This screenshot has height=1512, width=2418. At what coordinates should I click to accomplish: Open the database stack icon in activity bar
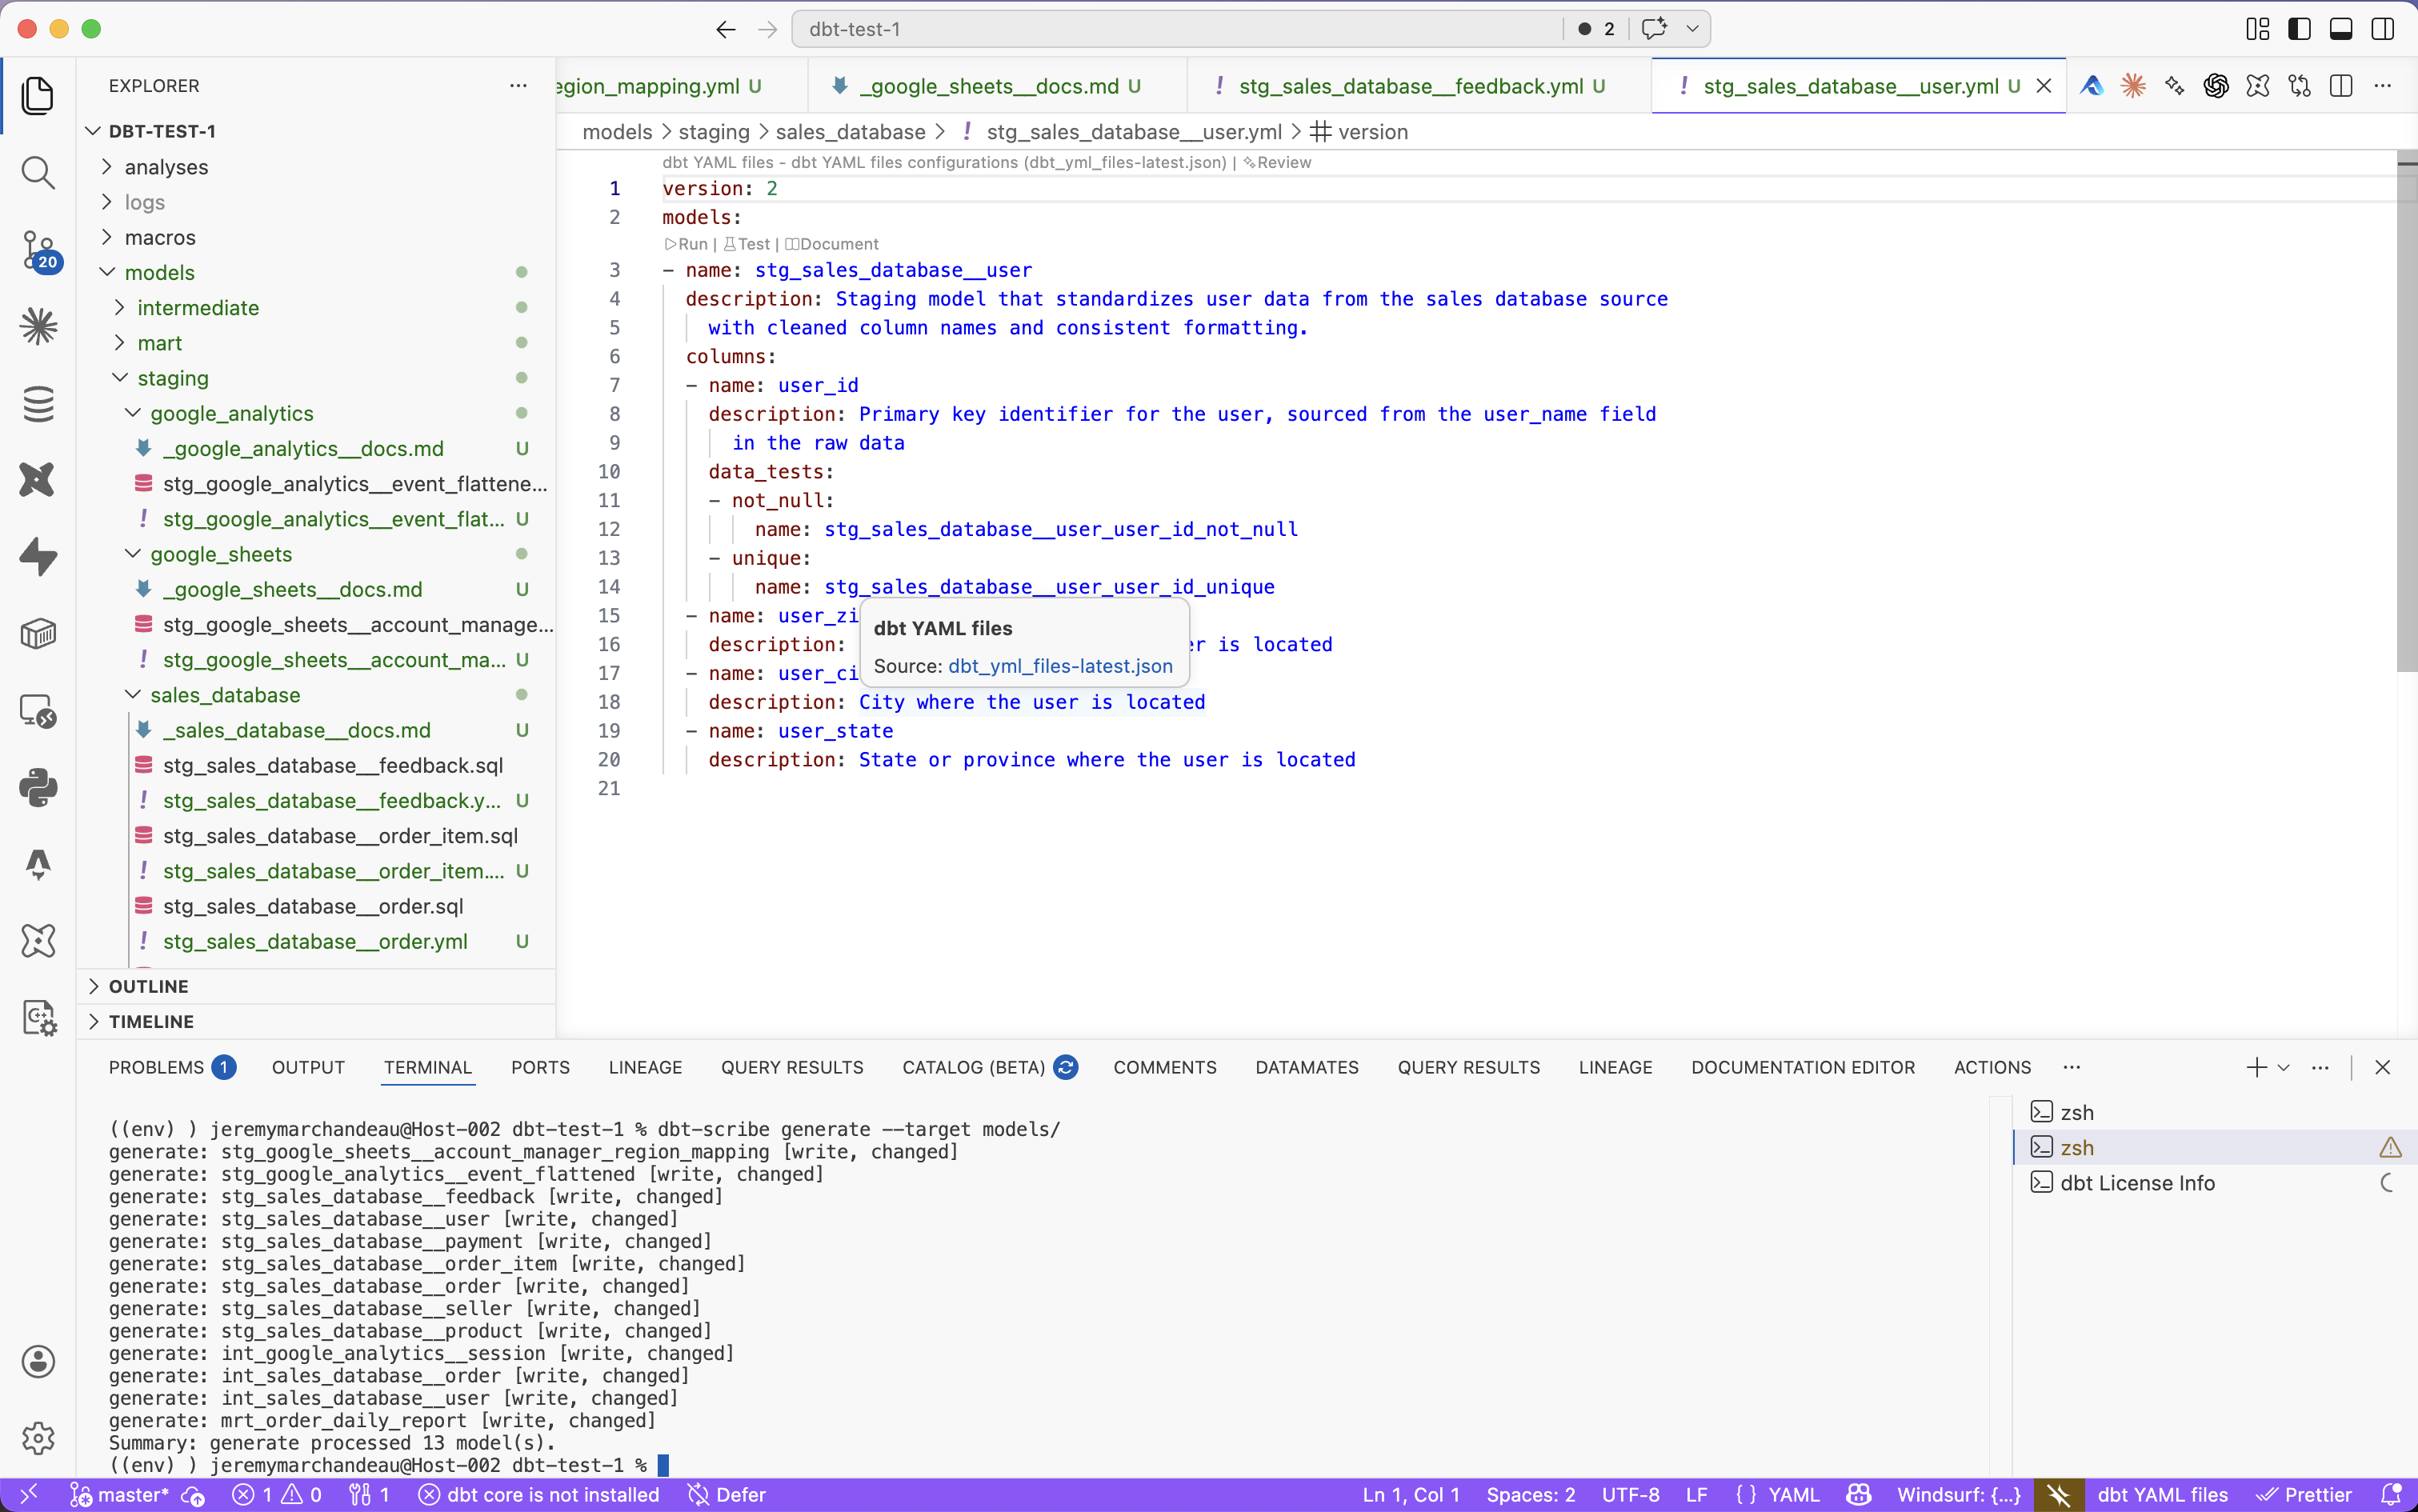38,404
